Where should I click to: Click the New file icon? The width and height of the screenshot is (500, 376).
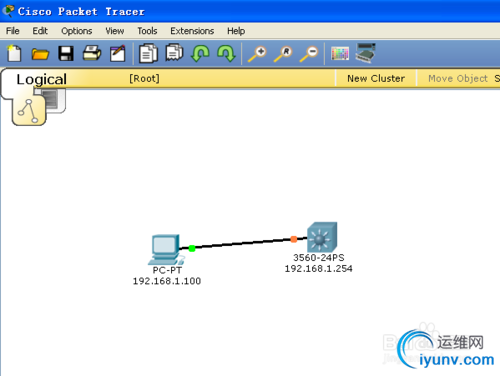[14, 53]
